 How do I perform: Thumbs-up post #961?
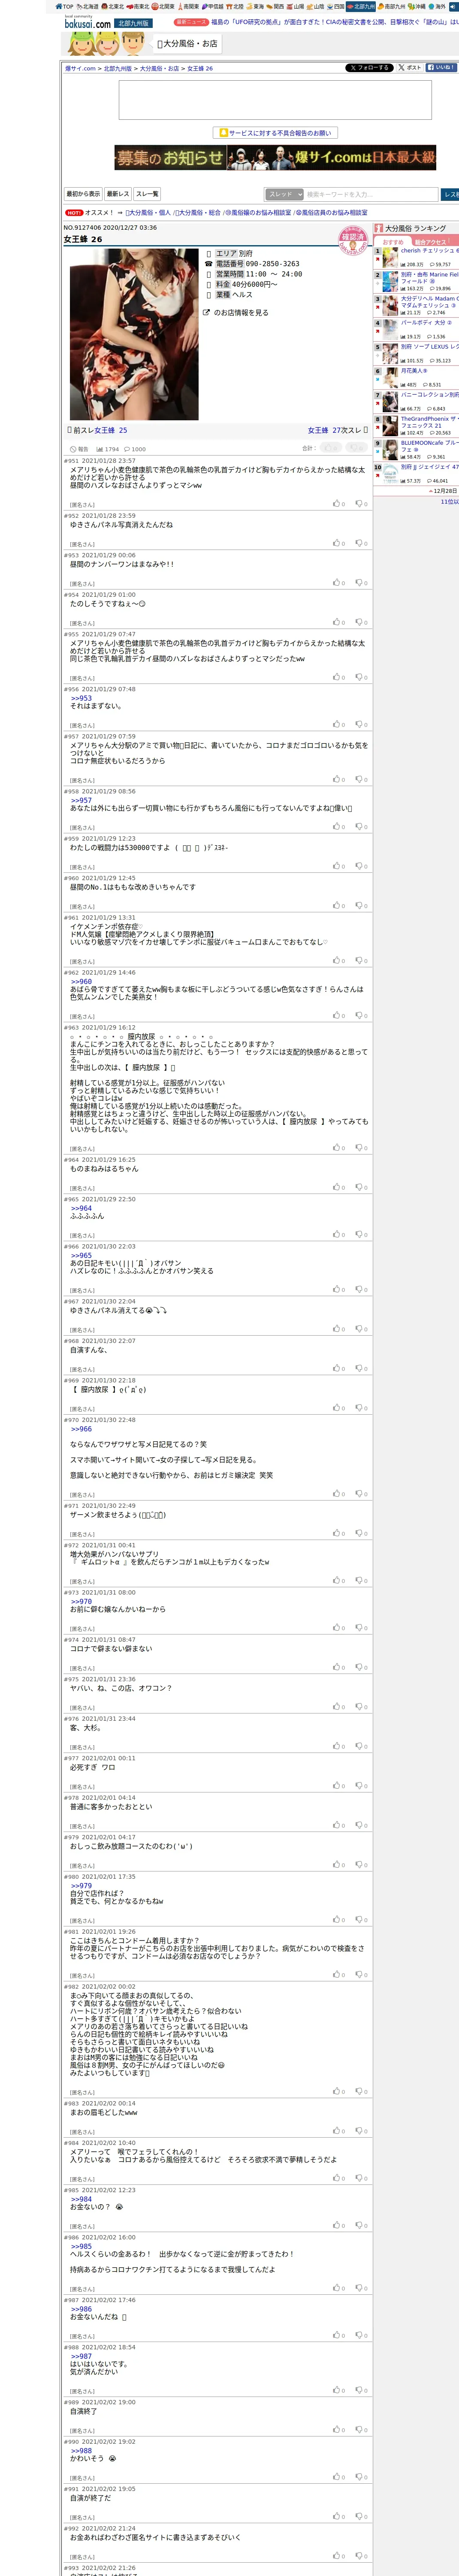coord(338,961)
